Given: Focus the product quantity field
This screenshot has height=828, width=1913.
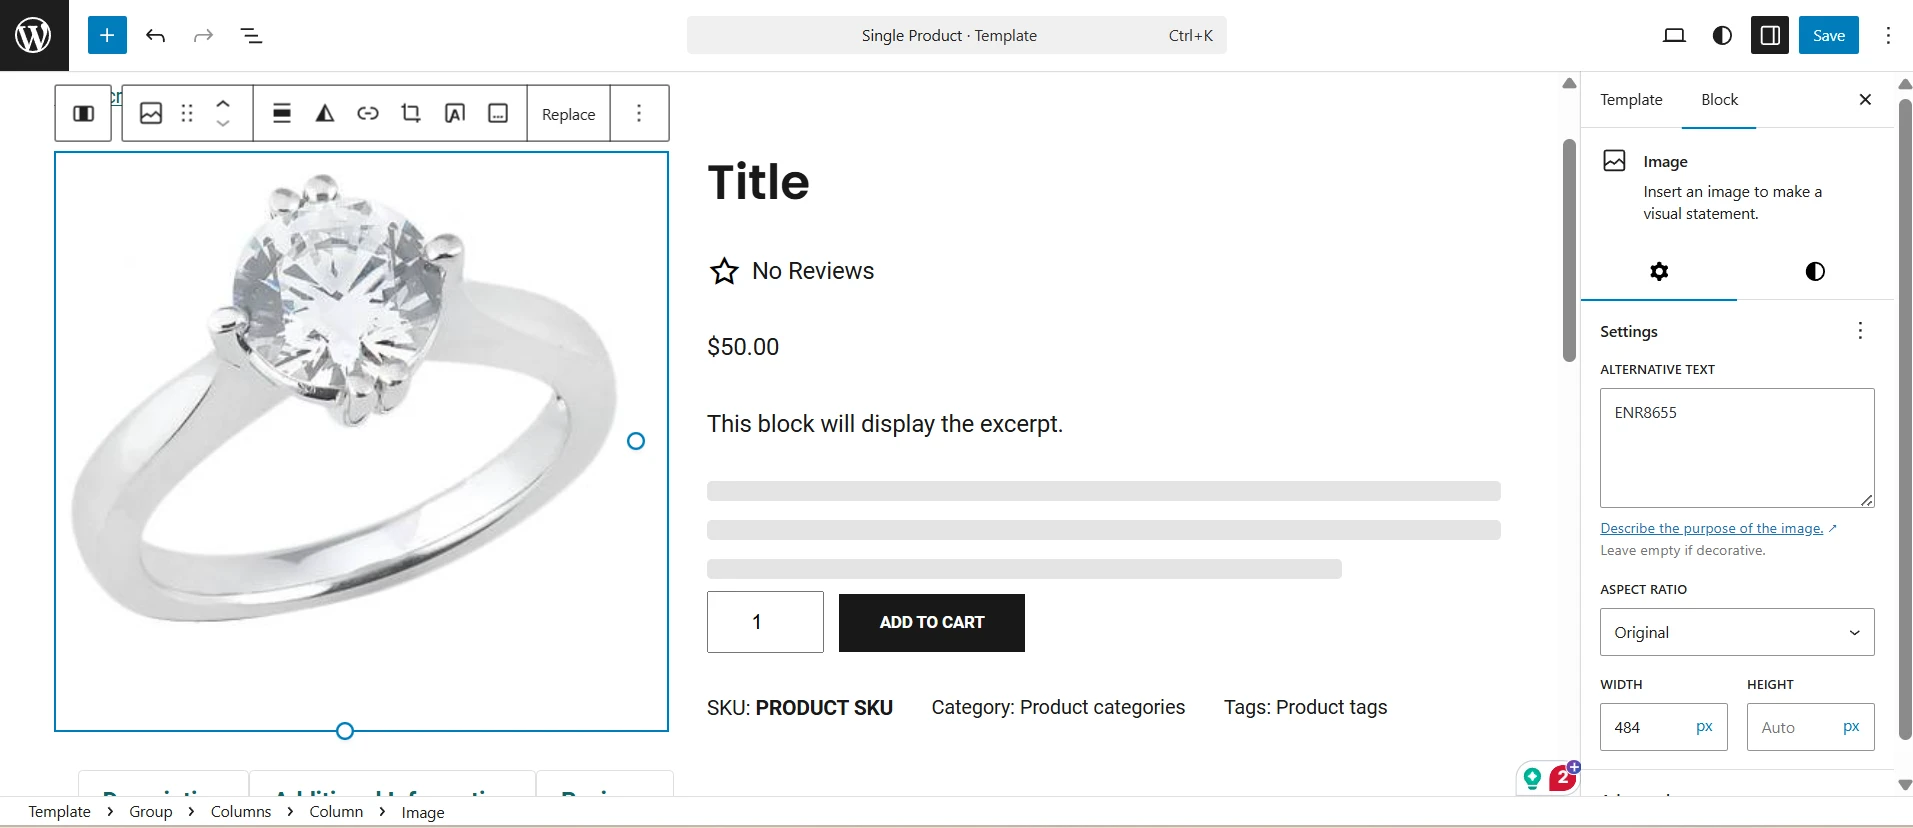Looking at the screenshot, I should coord(765,622).
